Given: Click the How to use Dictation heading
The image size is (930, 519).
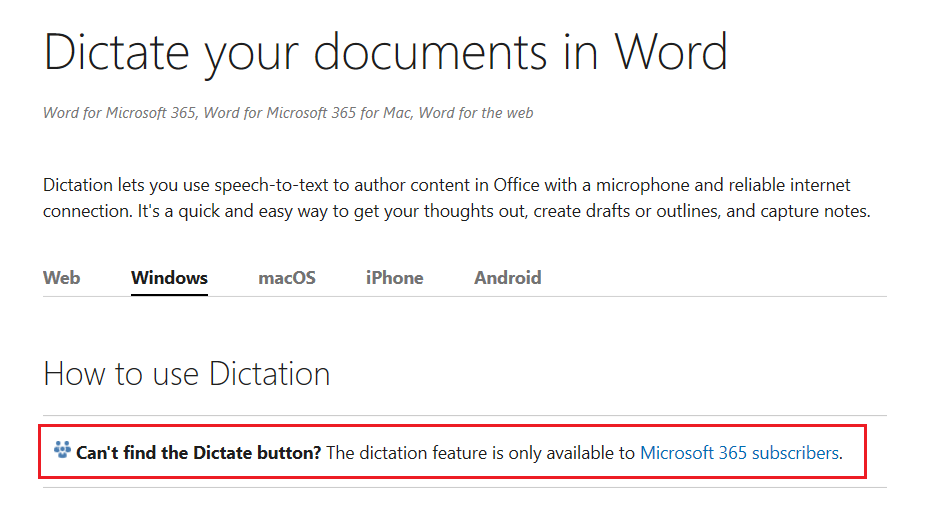Looking at the screenshot, I should coord(186,374).
